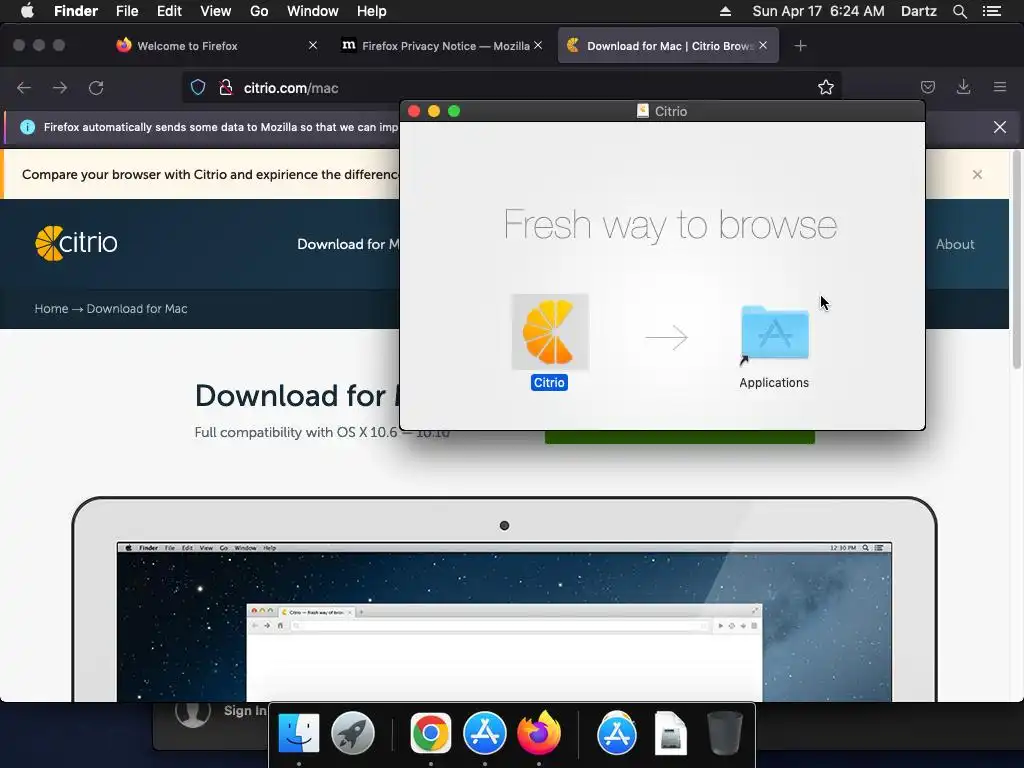Open the About page link
1024x768 pixels.
[955, 244]
